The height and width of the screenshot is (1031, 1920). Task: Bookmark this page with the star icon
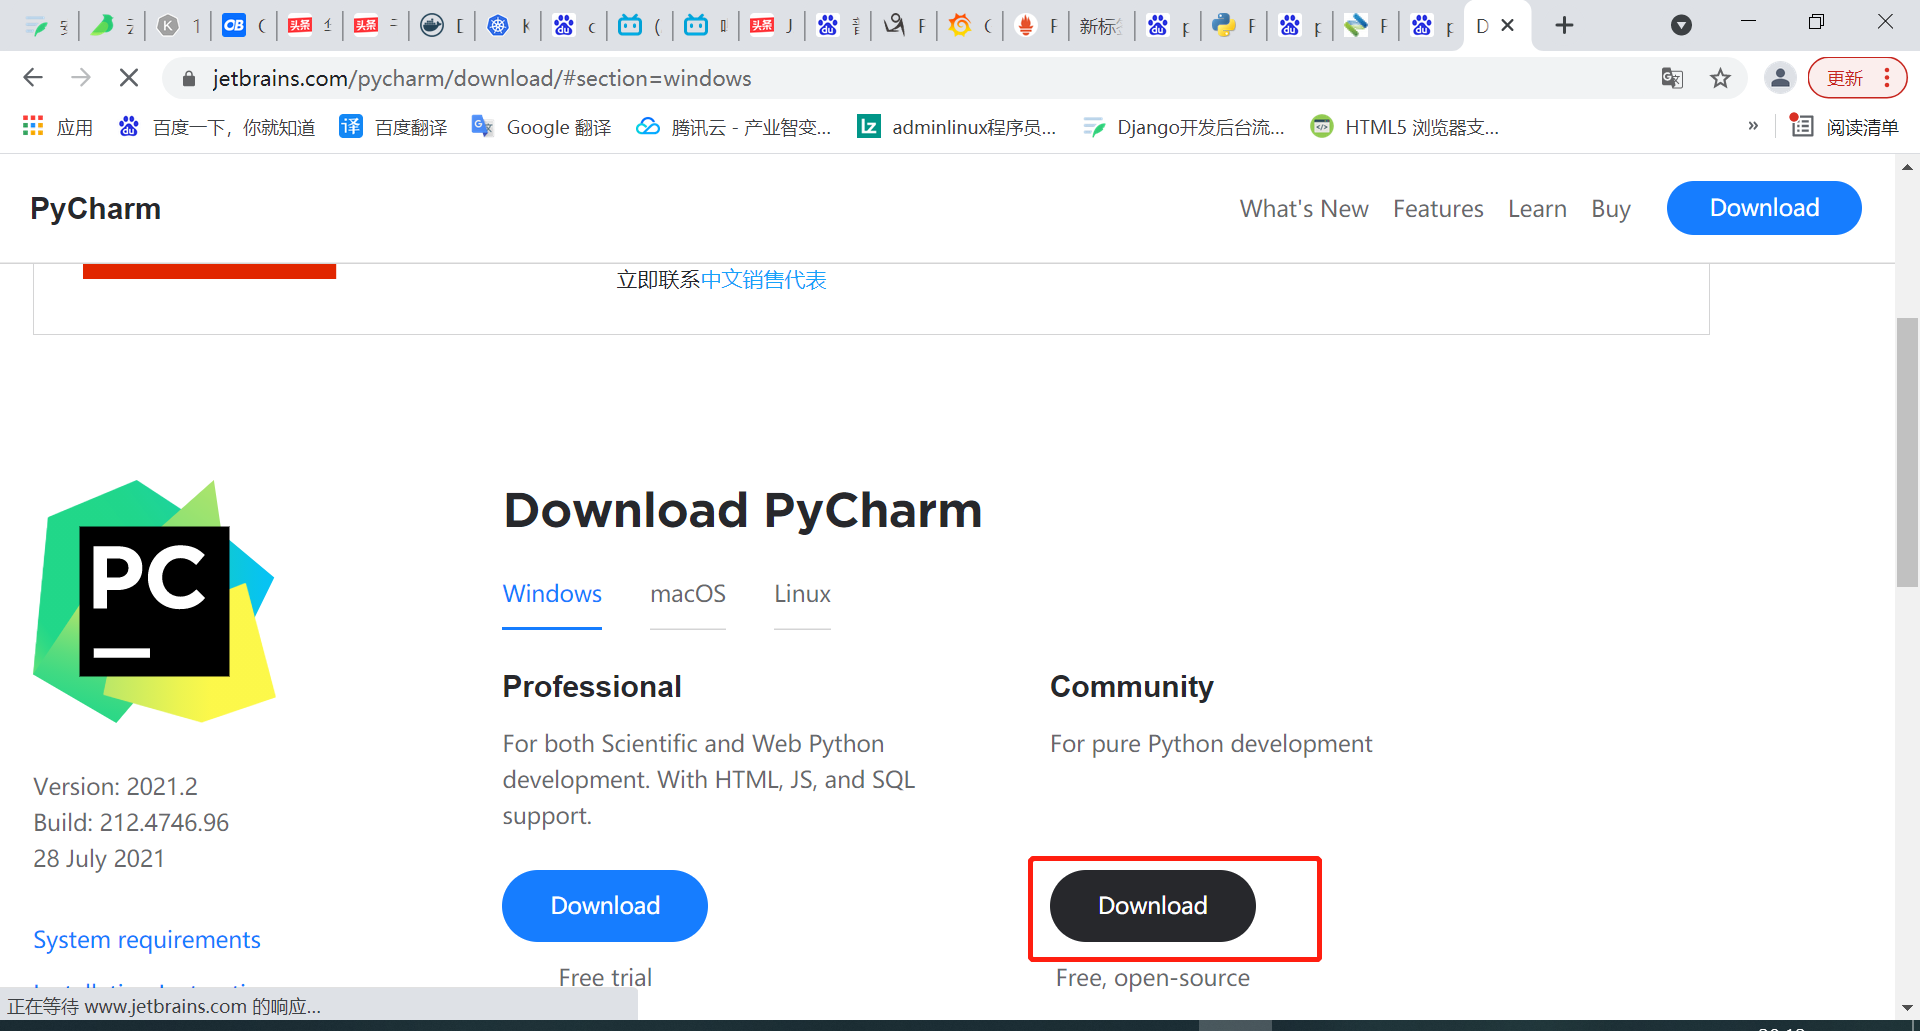1720,78
